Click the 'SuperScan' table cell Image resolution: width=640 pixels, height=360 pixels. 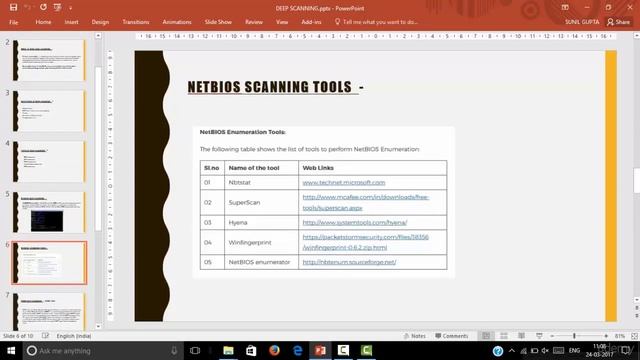point(261,202)
